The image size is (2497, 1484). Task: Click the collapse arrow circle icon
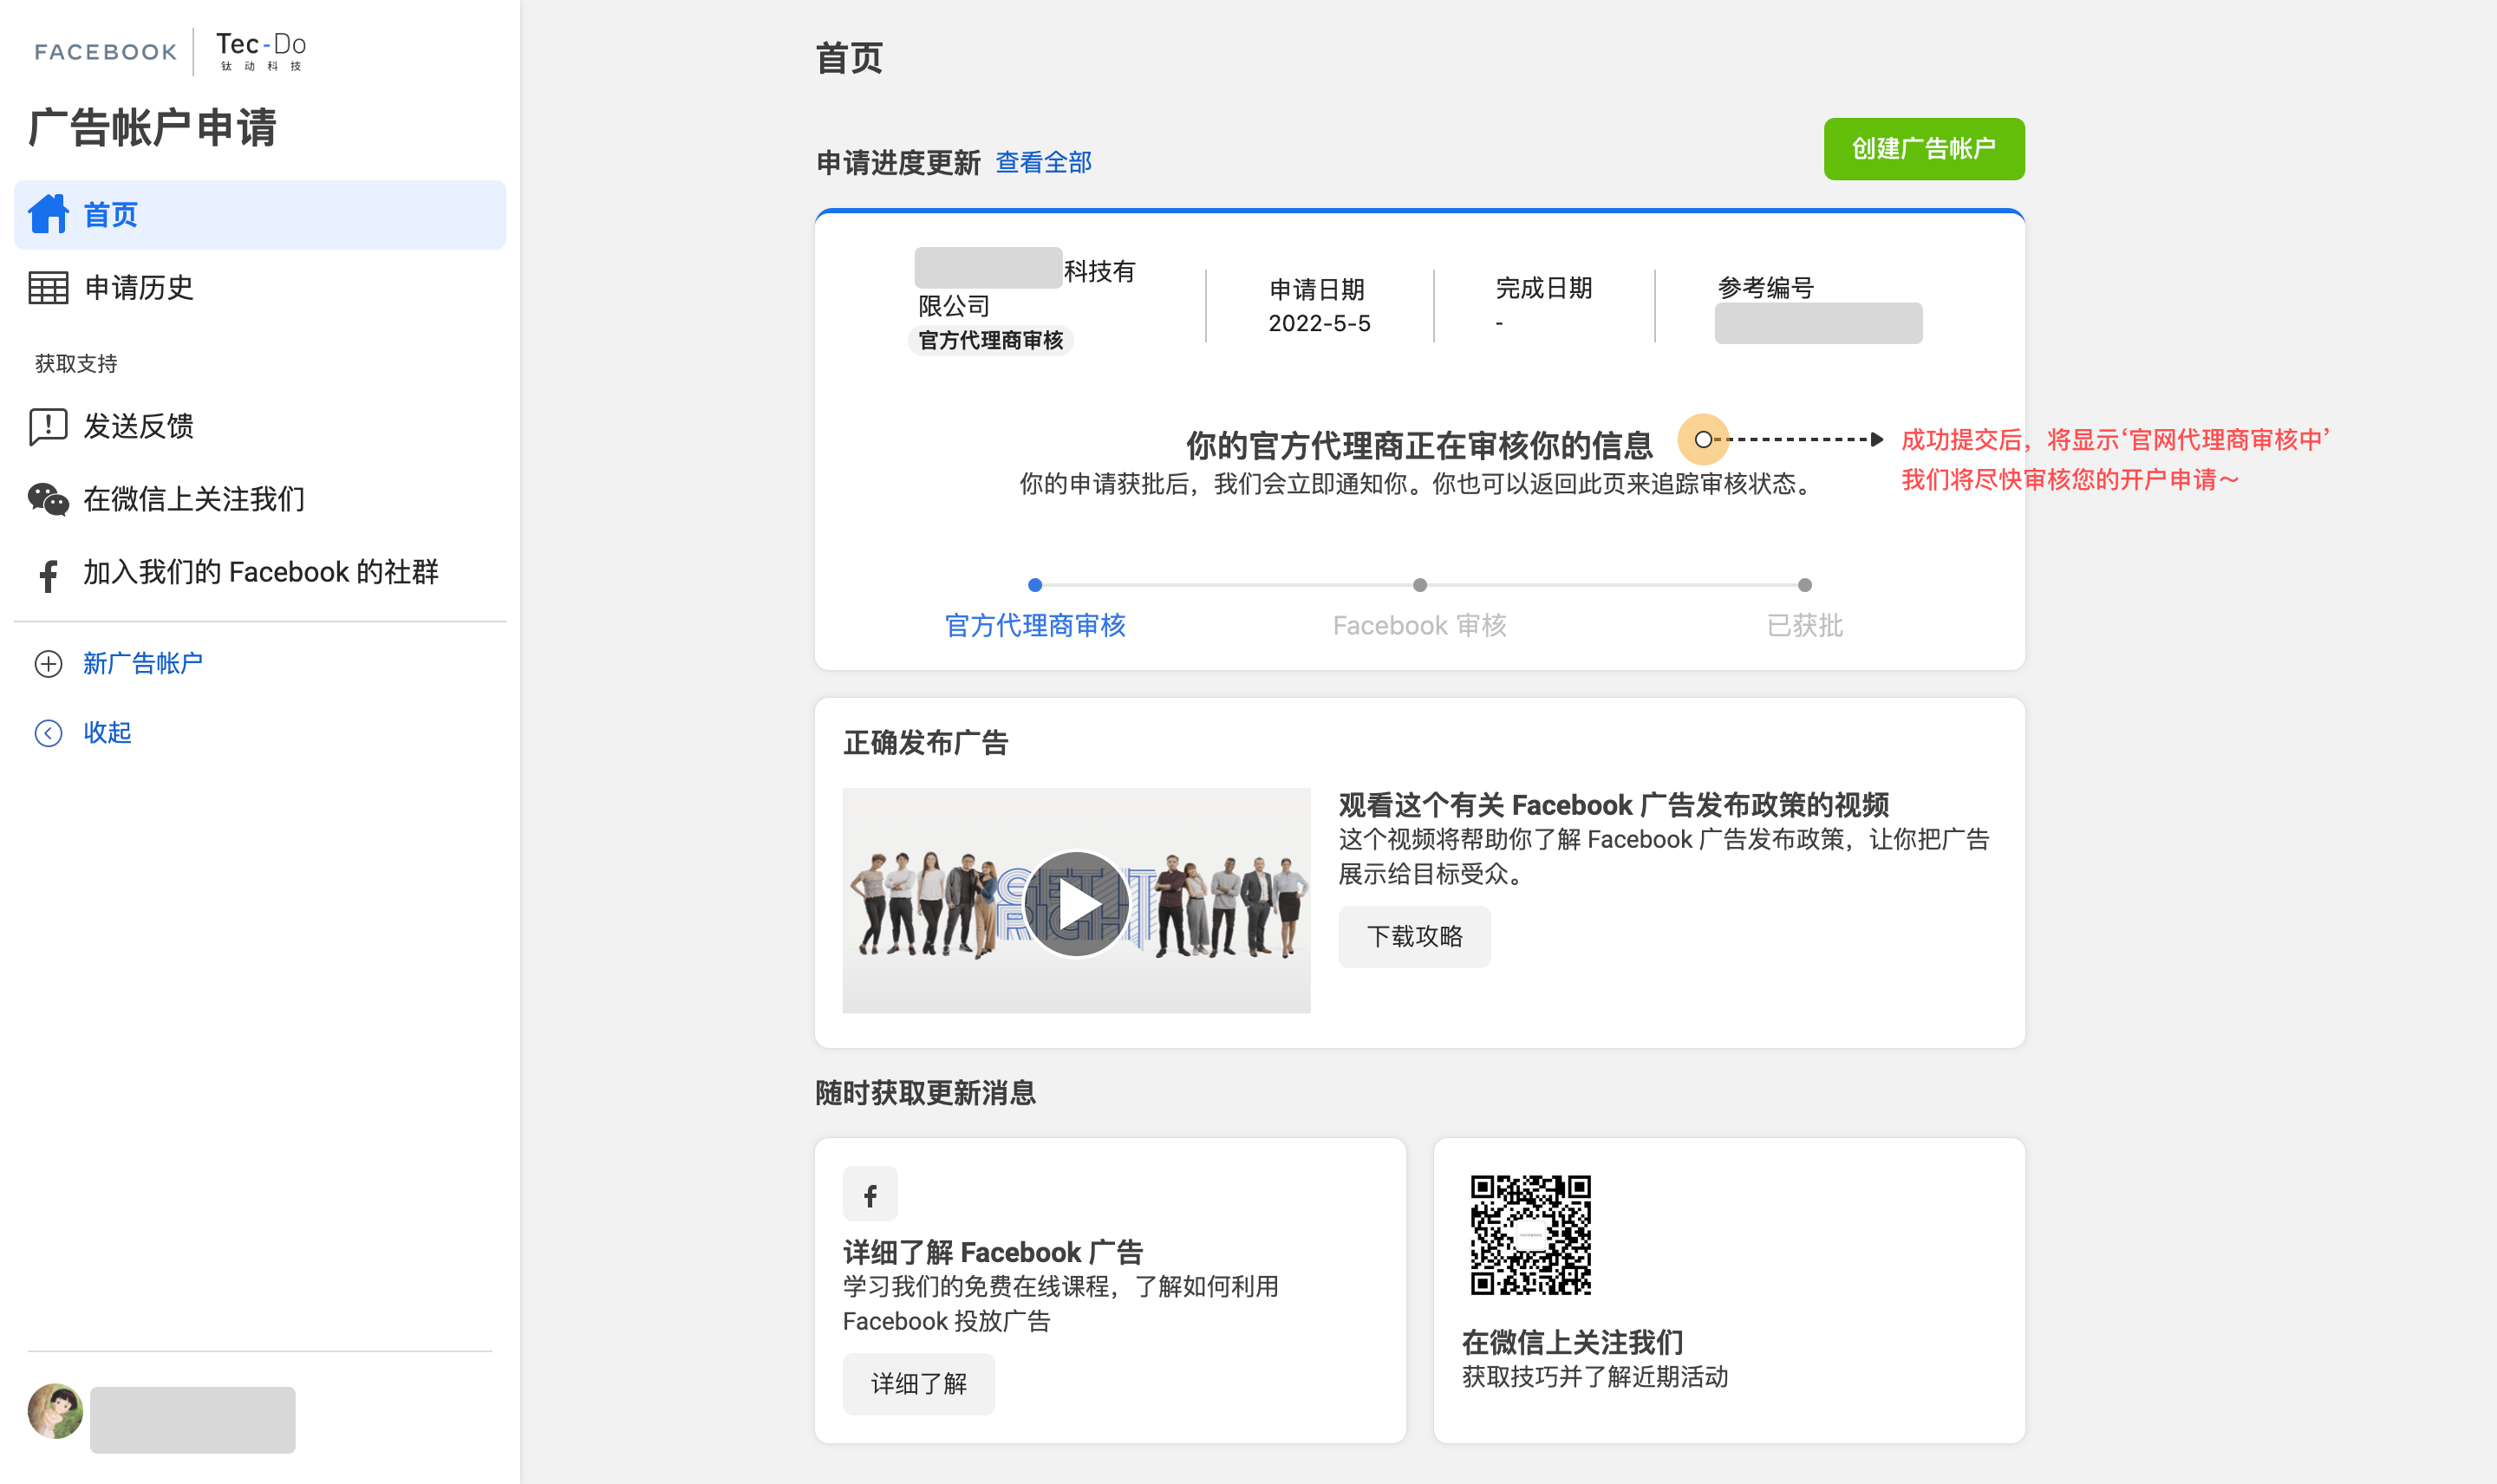48,733
